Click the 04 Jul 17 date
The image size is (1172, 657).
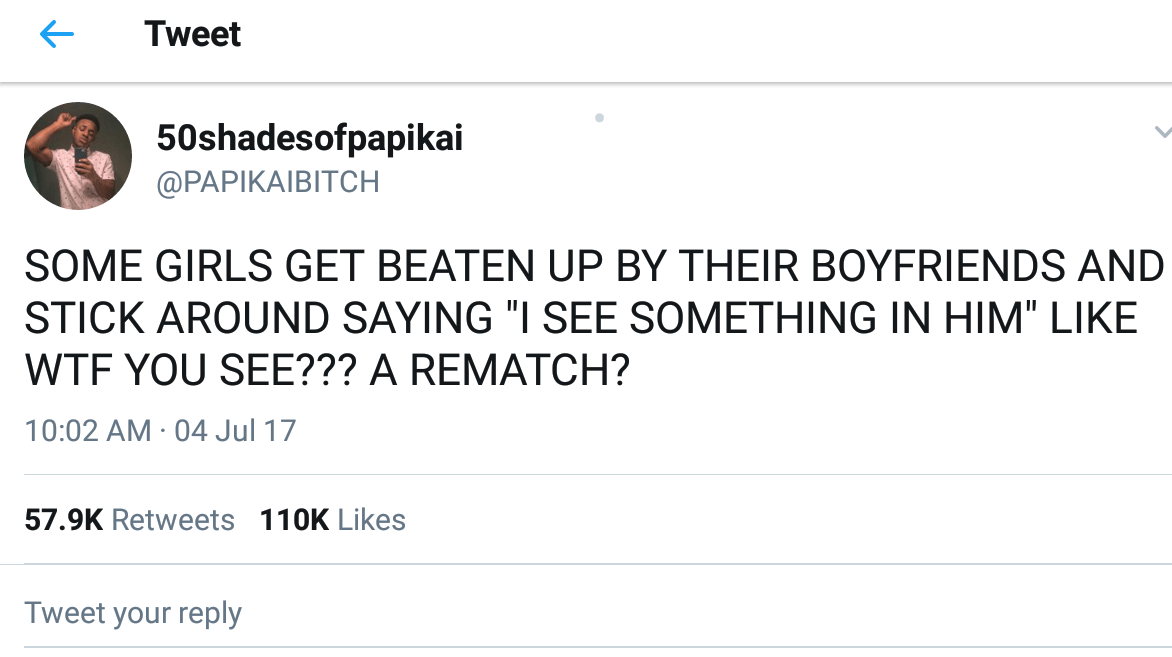(235, 431)
